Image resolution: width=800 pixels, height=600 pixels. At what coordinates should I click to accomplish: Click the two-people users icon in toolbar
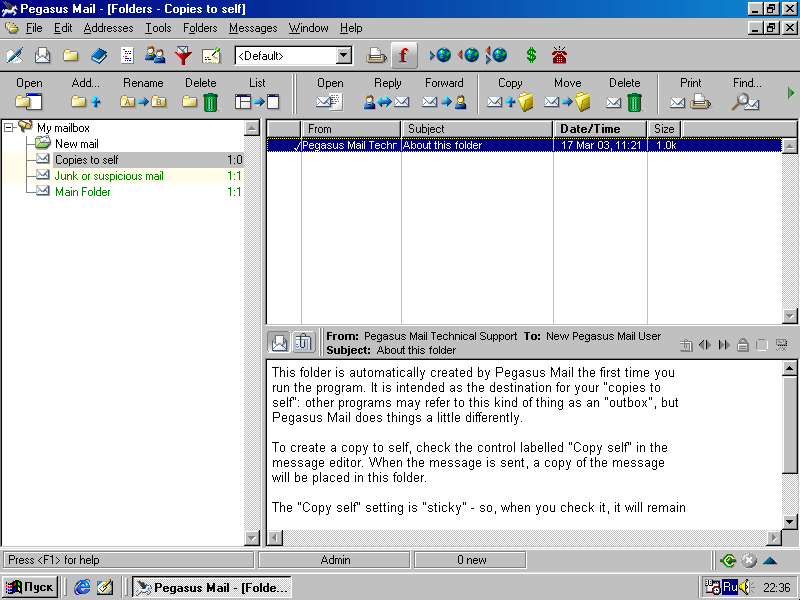pyautogui.click(x=155, y=55)
